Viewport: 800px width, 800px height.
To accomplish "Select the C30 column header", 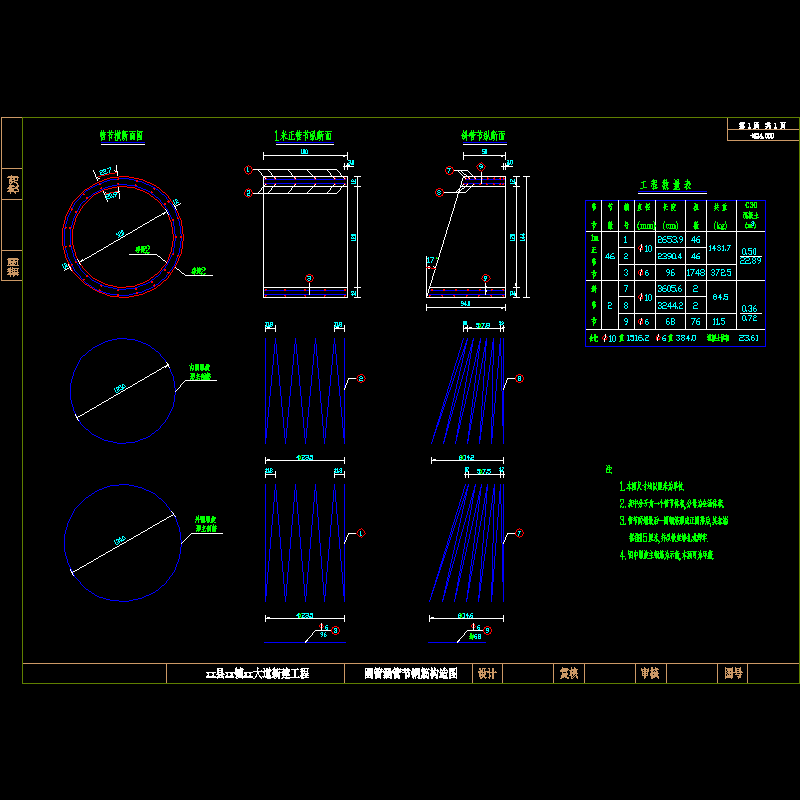I will [751, 205].
